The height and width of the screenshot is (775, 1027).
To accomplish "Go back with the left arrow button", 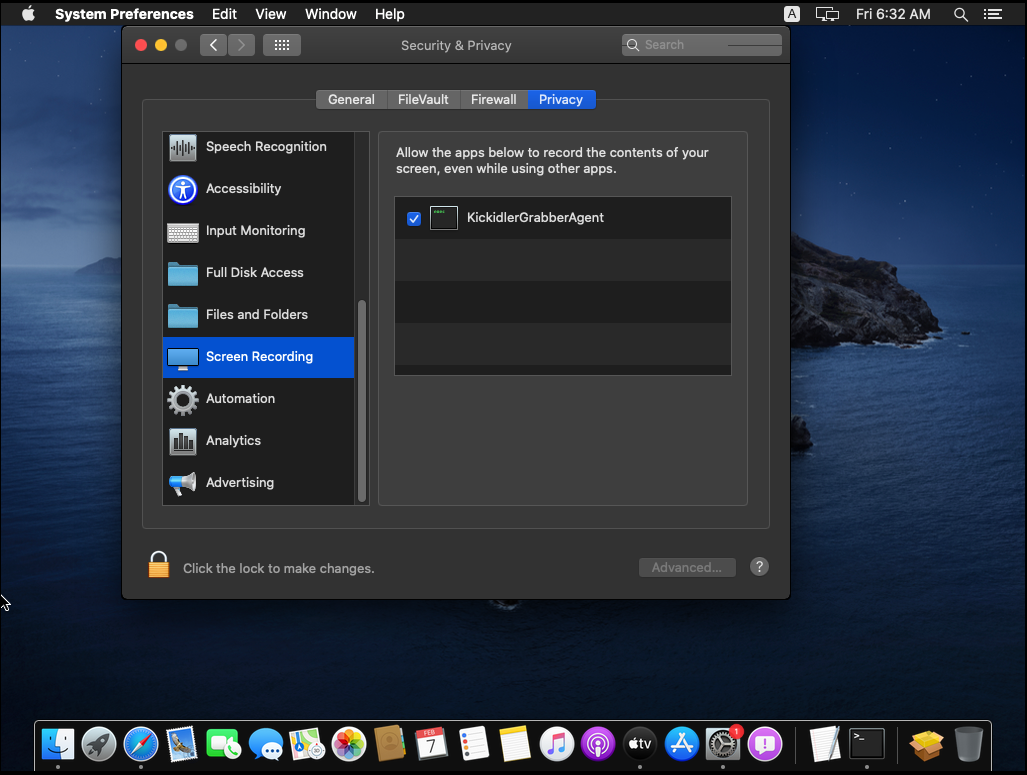I will [x=213, y=45].
